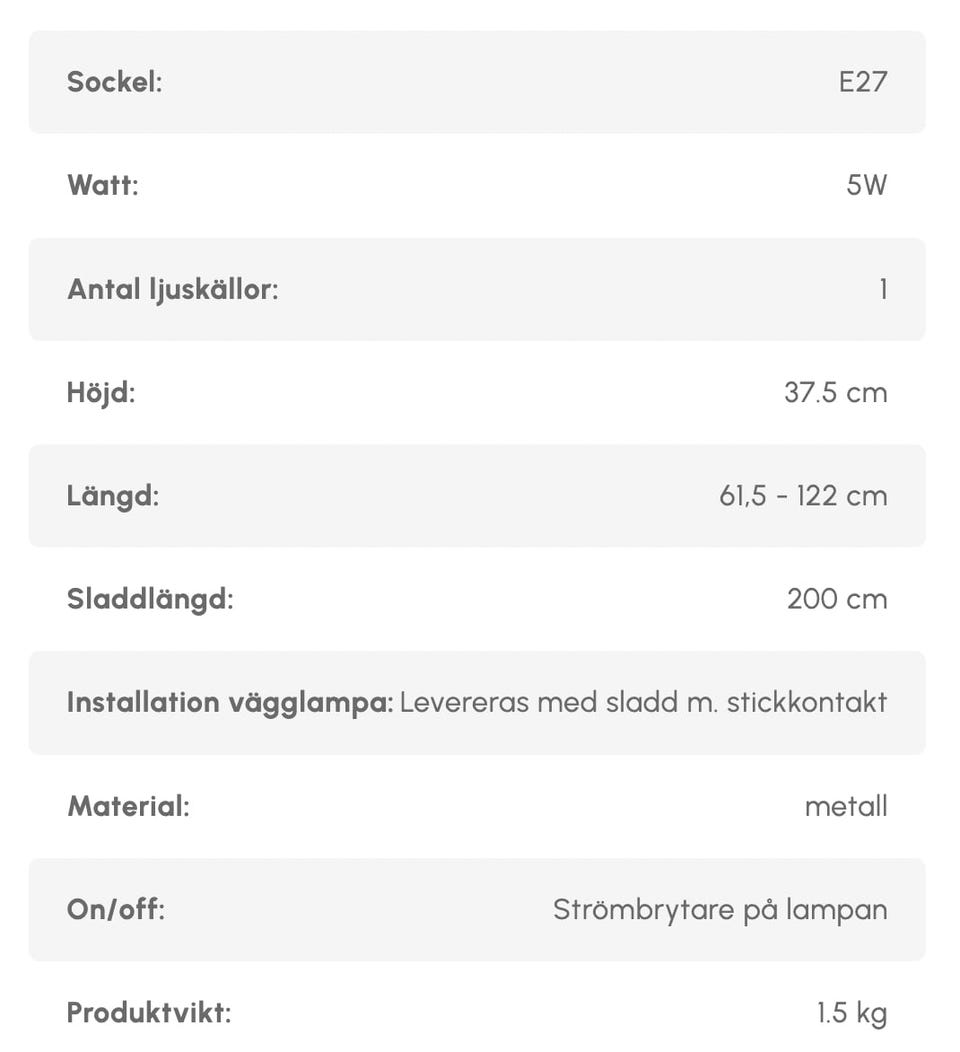Click the Installation vägglampa label
Viewport: 960px width, 1052px height.
(x=230, y=702)
